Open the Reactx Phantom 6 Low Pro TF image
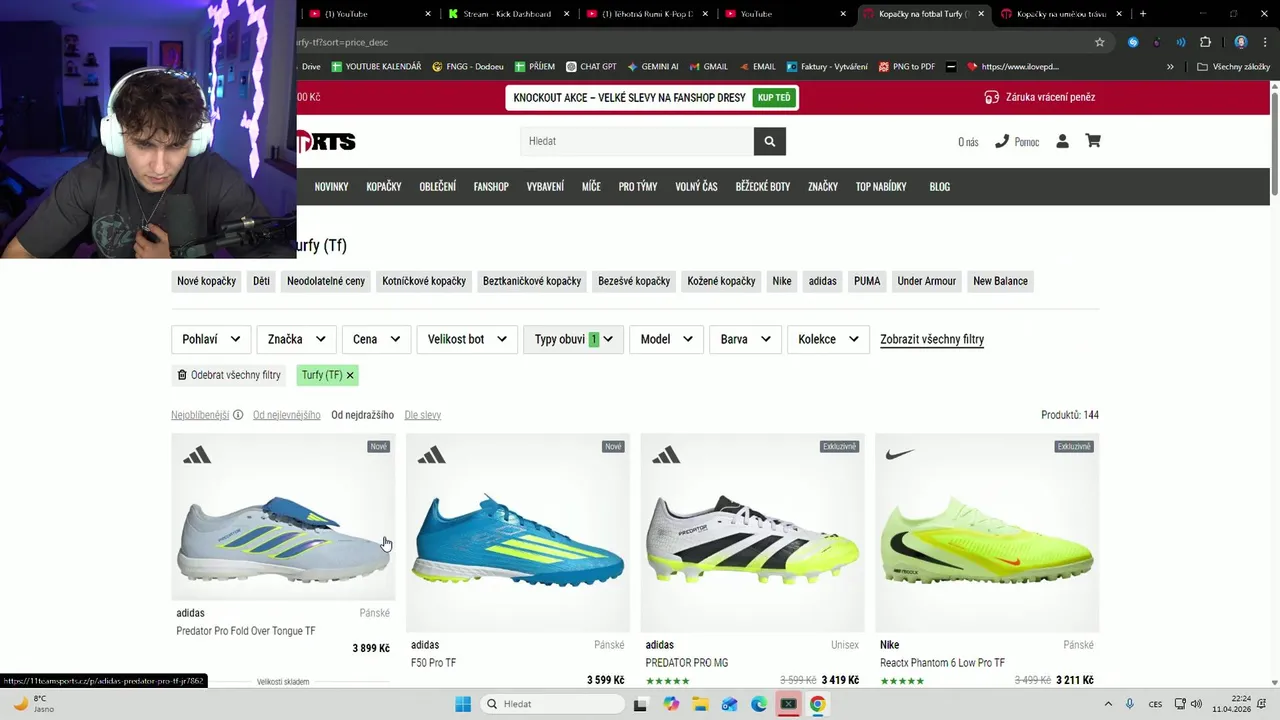 (987, 533)
